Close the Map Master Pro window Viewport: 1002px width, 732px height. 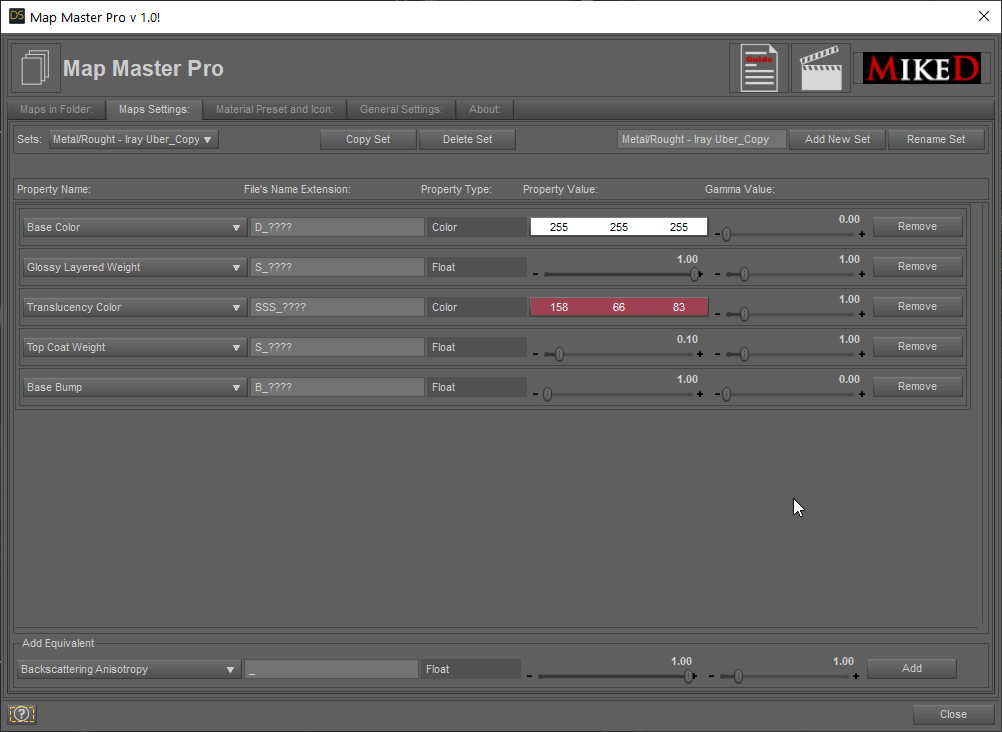[x=983, y=17]
